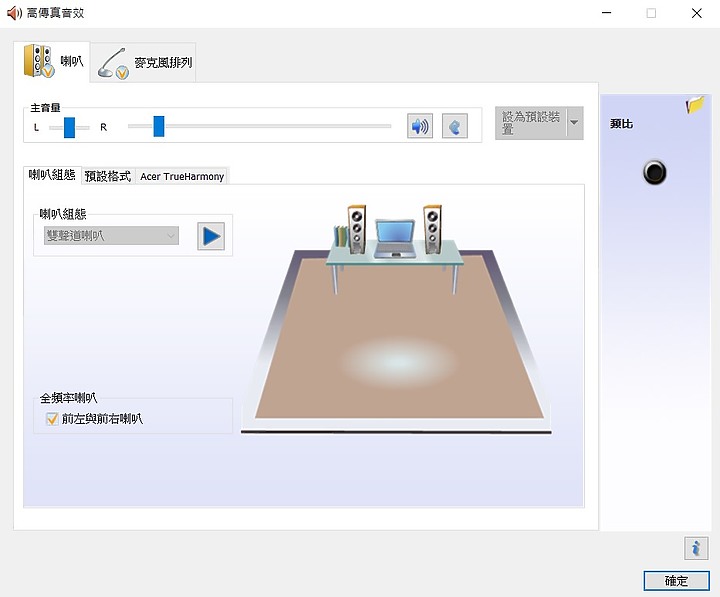The height and width of the screenshot is (597, 720).
Task: Click the 全頻率喇叭 label
Action: coord(68,398)
